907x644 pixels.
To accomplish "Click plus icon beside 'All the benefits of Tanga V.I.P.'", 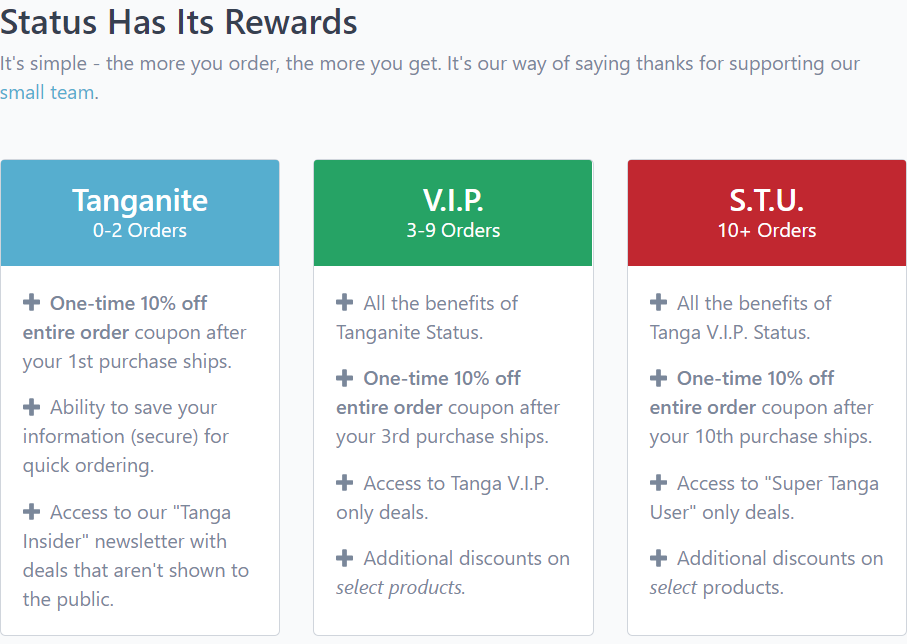I will [658, 302].
